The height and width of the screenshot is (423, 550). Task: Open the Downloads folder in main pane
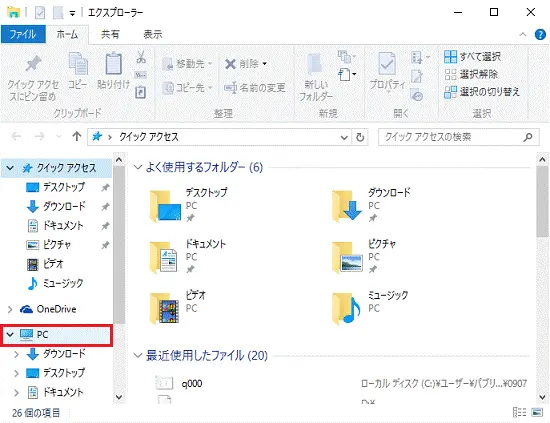pos(371,205)
